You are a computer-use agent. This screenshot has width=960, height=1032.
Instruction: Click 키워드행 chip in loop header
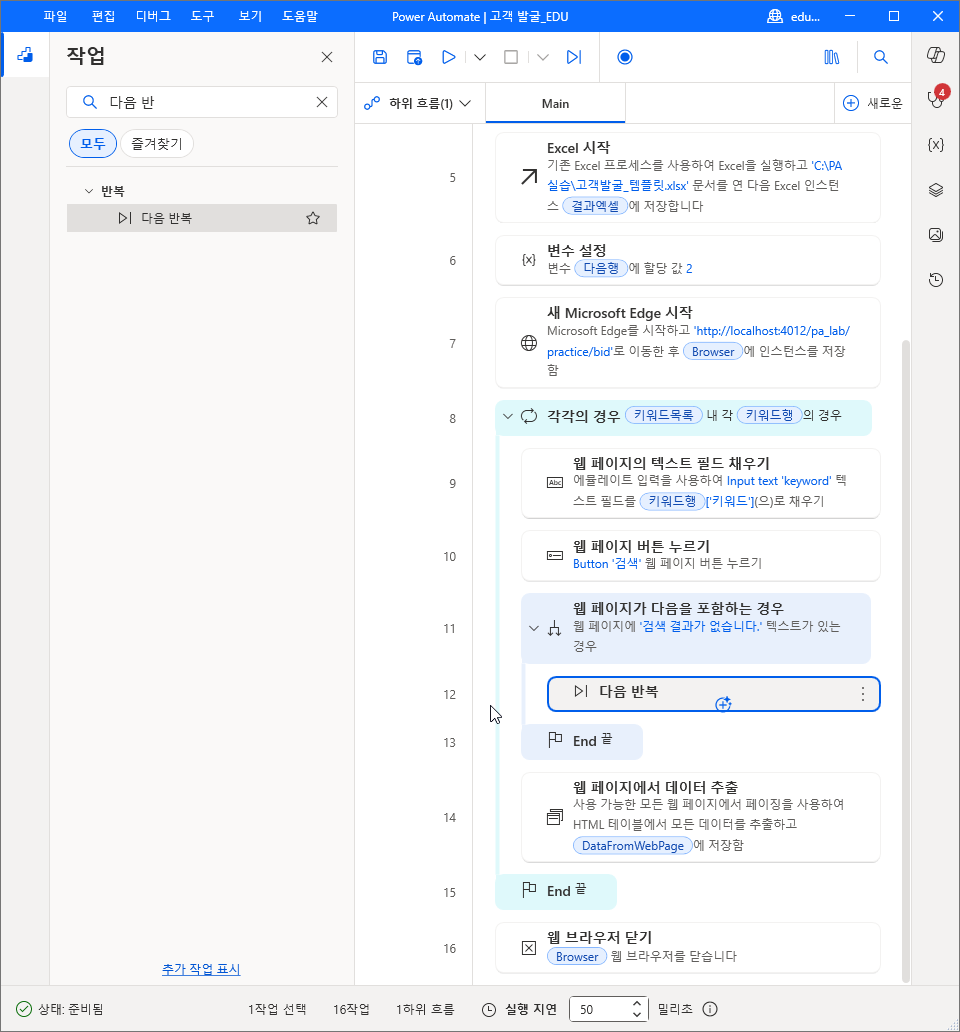click(769, 415)
